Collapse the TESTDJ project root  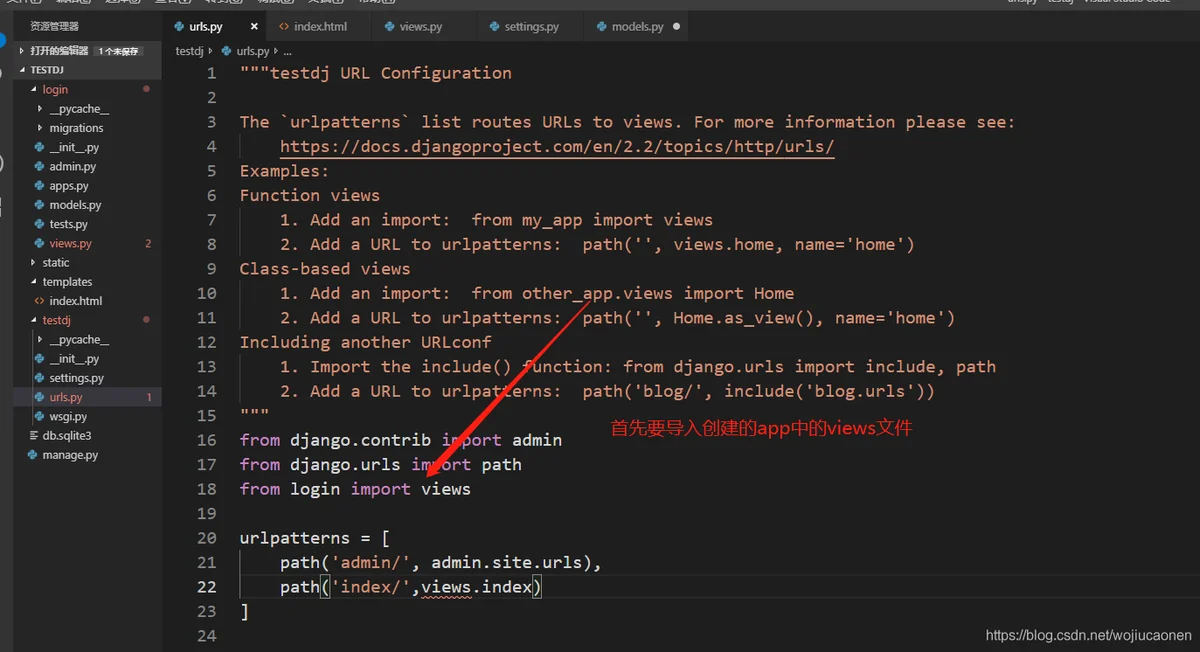point(23,71)
